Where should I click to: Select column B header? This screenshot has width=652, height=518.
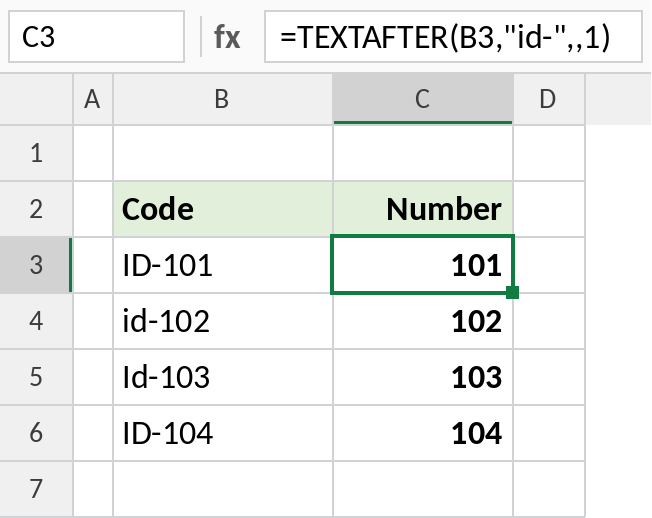[x=223, y=99]
